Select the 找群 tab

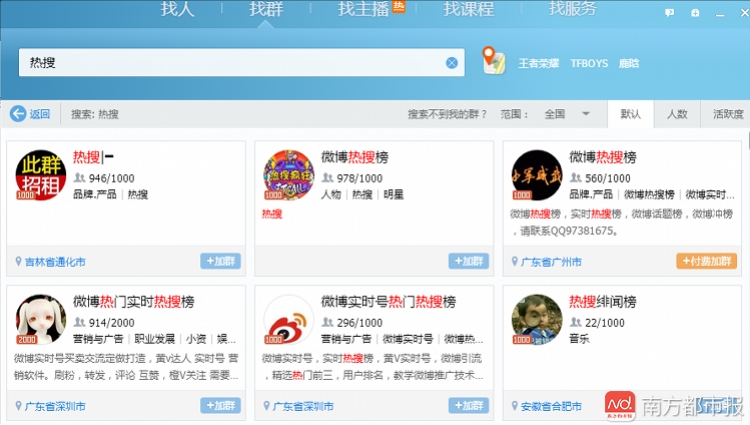point(266,9)
